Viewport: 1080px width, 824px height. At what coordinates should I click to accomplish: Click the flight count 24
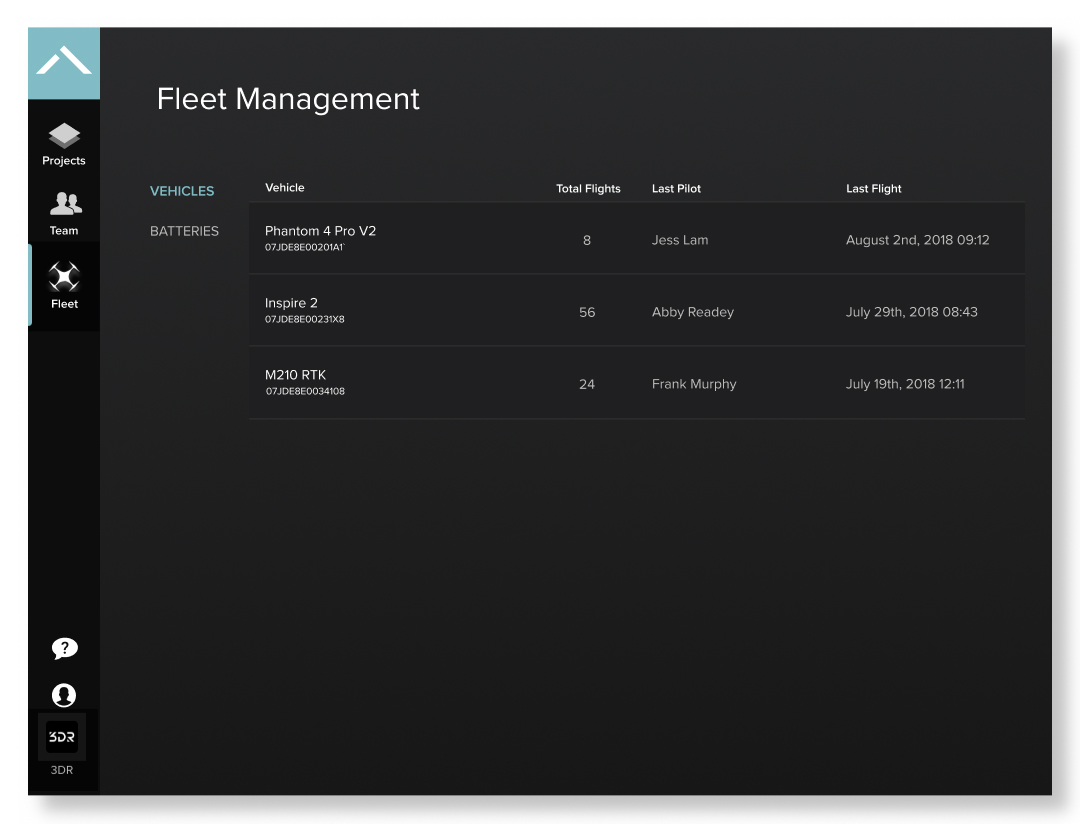click(x=587, y=384)
